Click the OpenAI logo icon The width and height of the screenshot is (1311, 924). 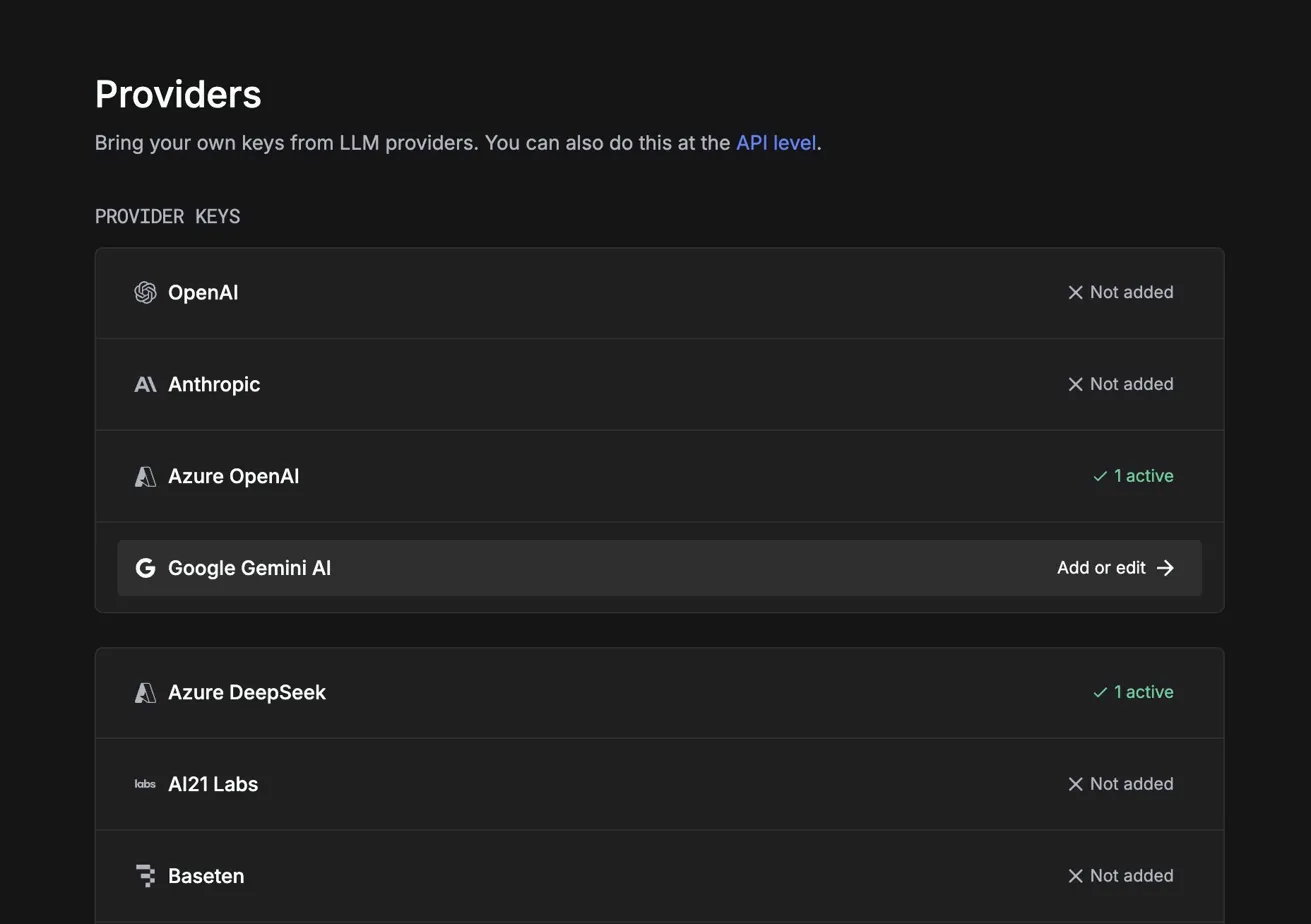point(145,292)
